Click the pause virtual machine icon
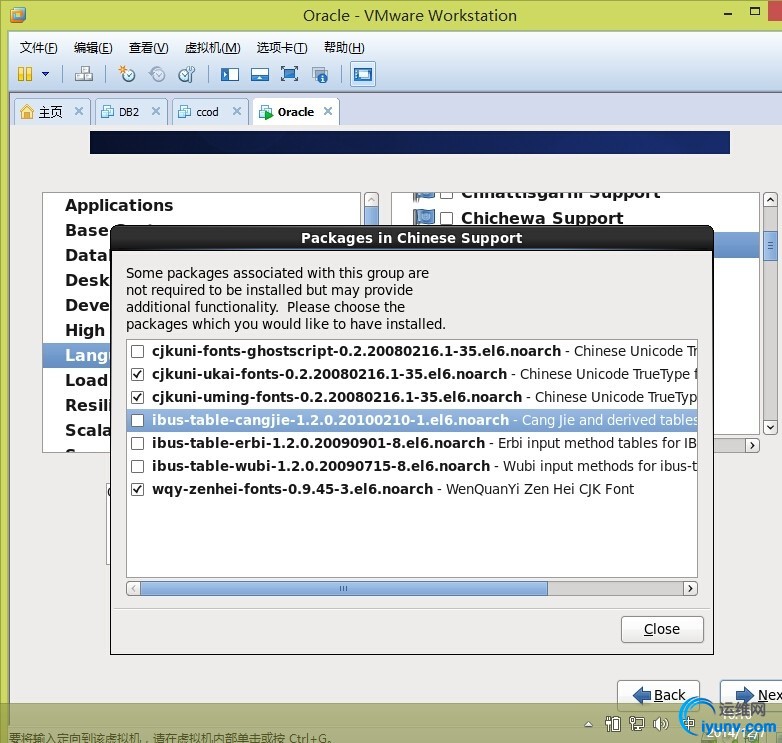 click(x=24, y=74)
